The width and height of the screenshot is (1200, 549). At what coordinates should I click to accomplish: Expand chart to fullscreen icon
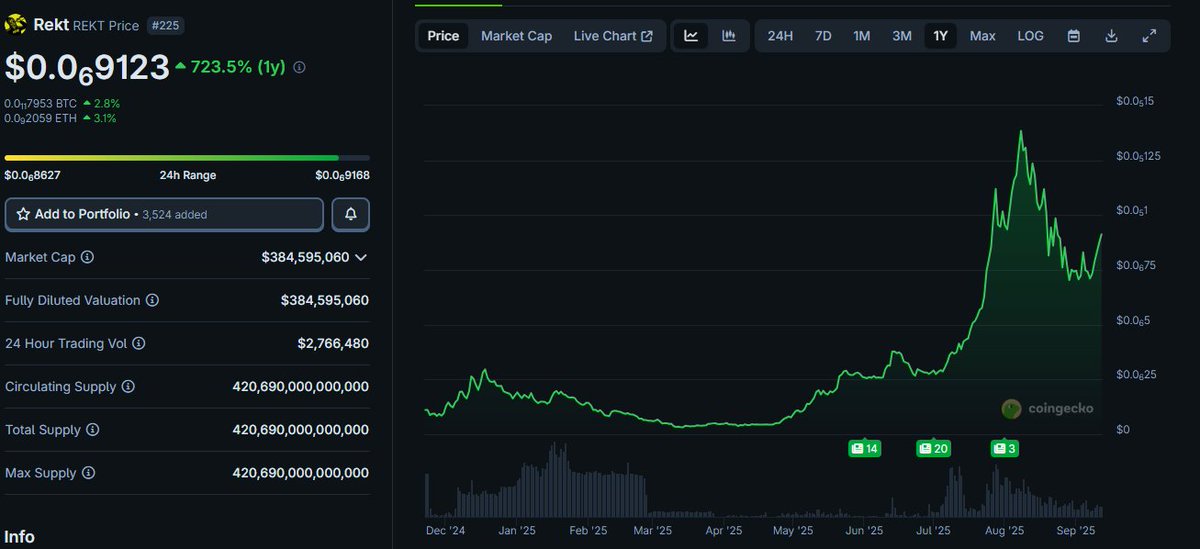[x=1149, y=36]
